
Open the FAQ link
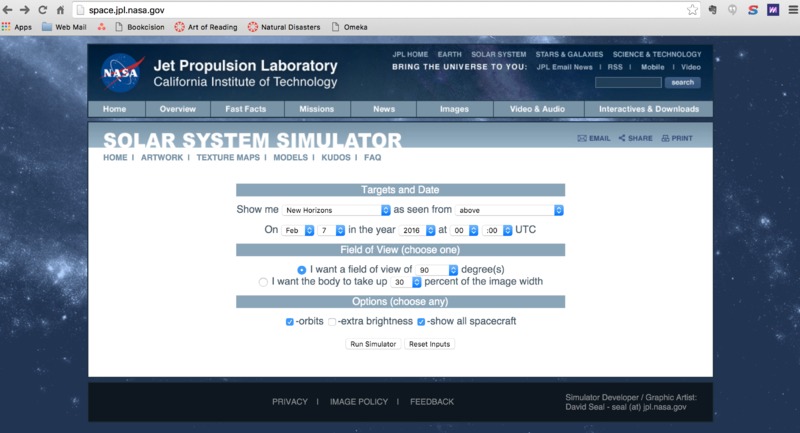[372, 158]
